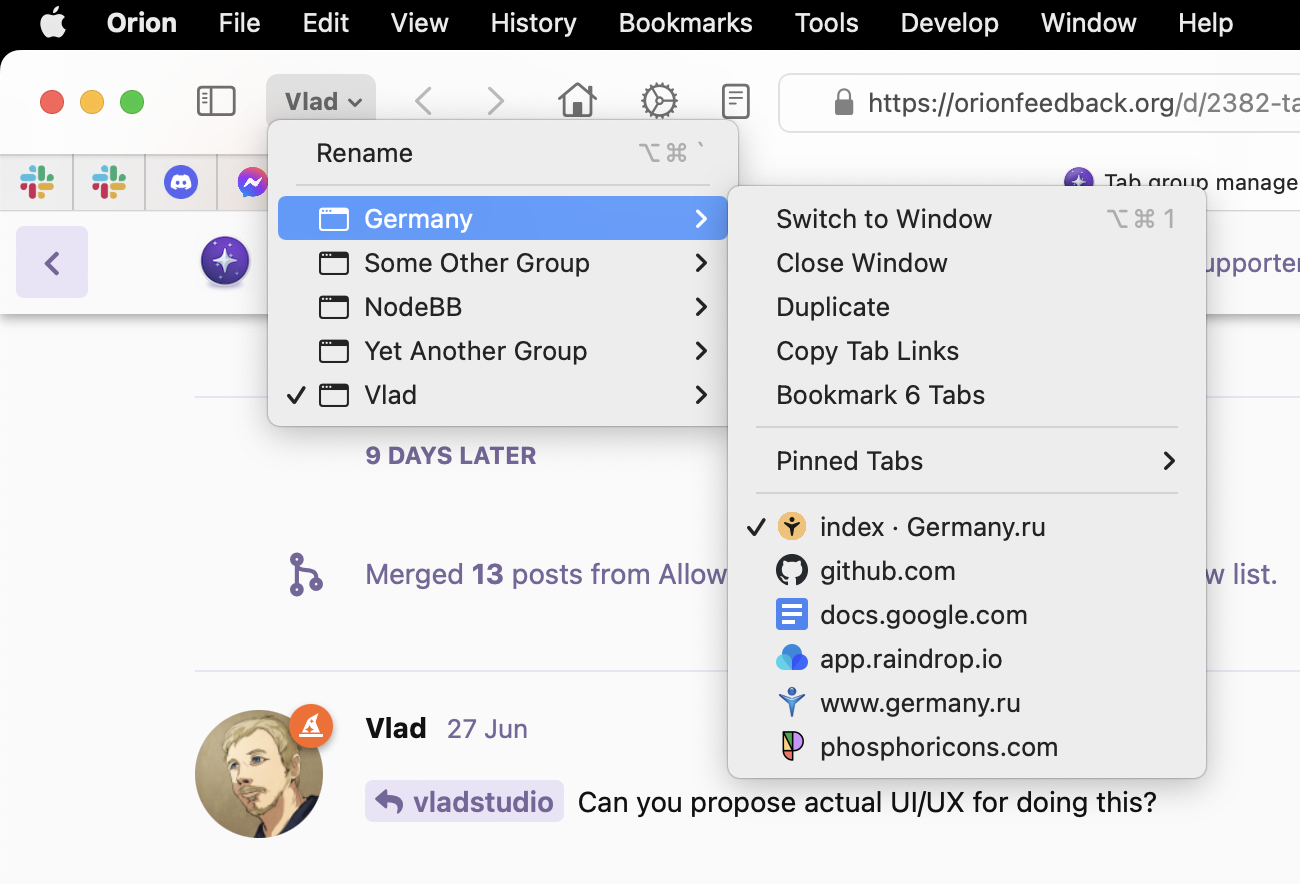The height and width of the screenshot is (884, 1300).
Task: Open Reader mode page icon
Action: point(736,101)
